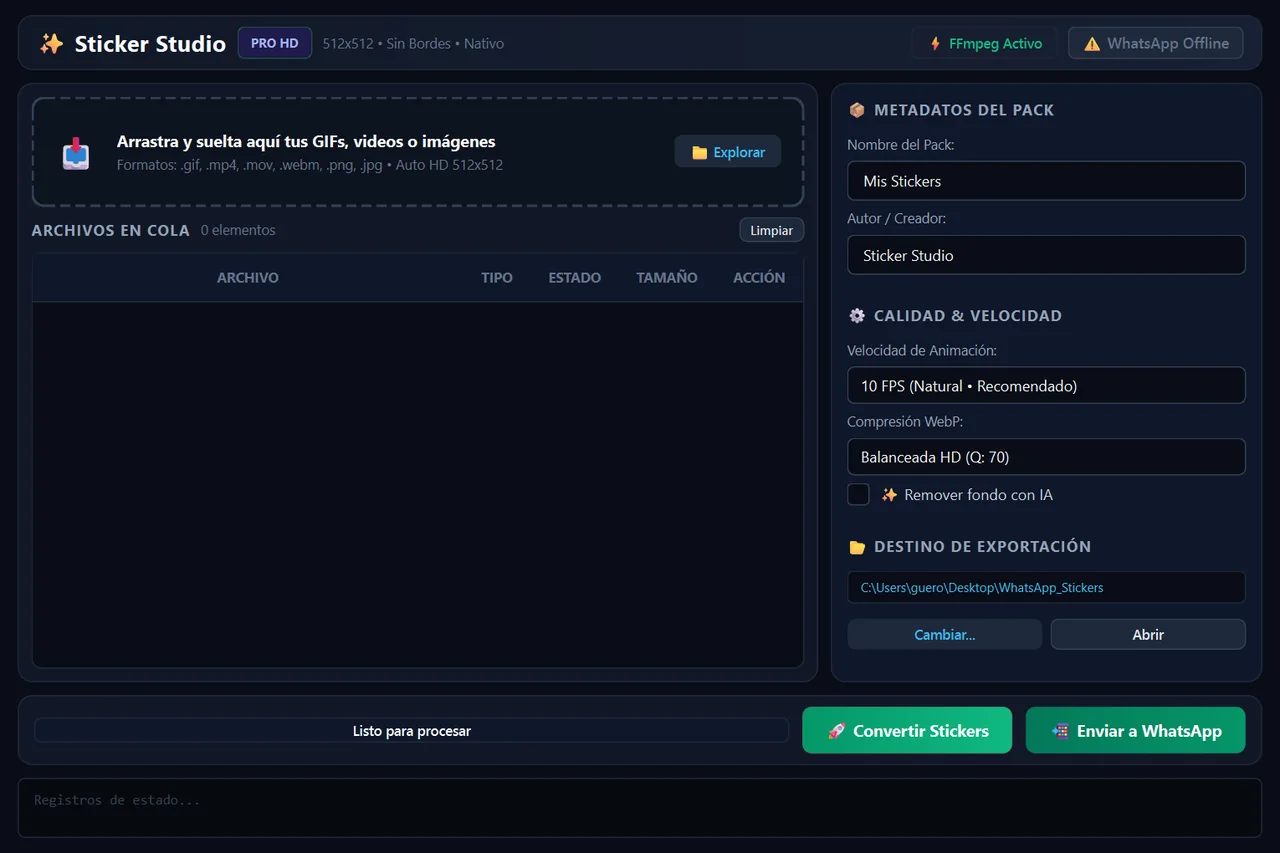Click the inbox tray upload icon
1280x853 pixels.
pyautogui.click(x=76, y=153)
